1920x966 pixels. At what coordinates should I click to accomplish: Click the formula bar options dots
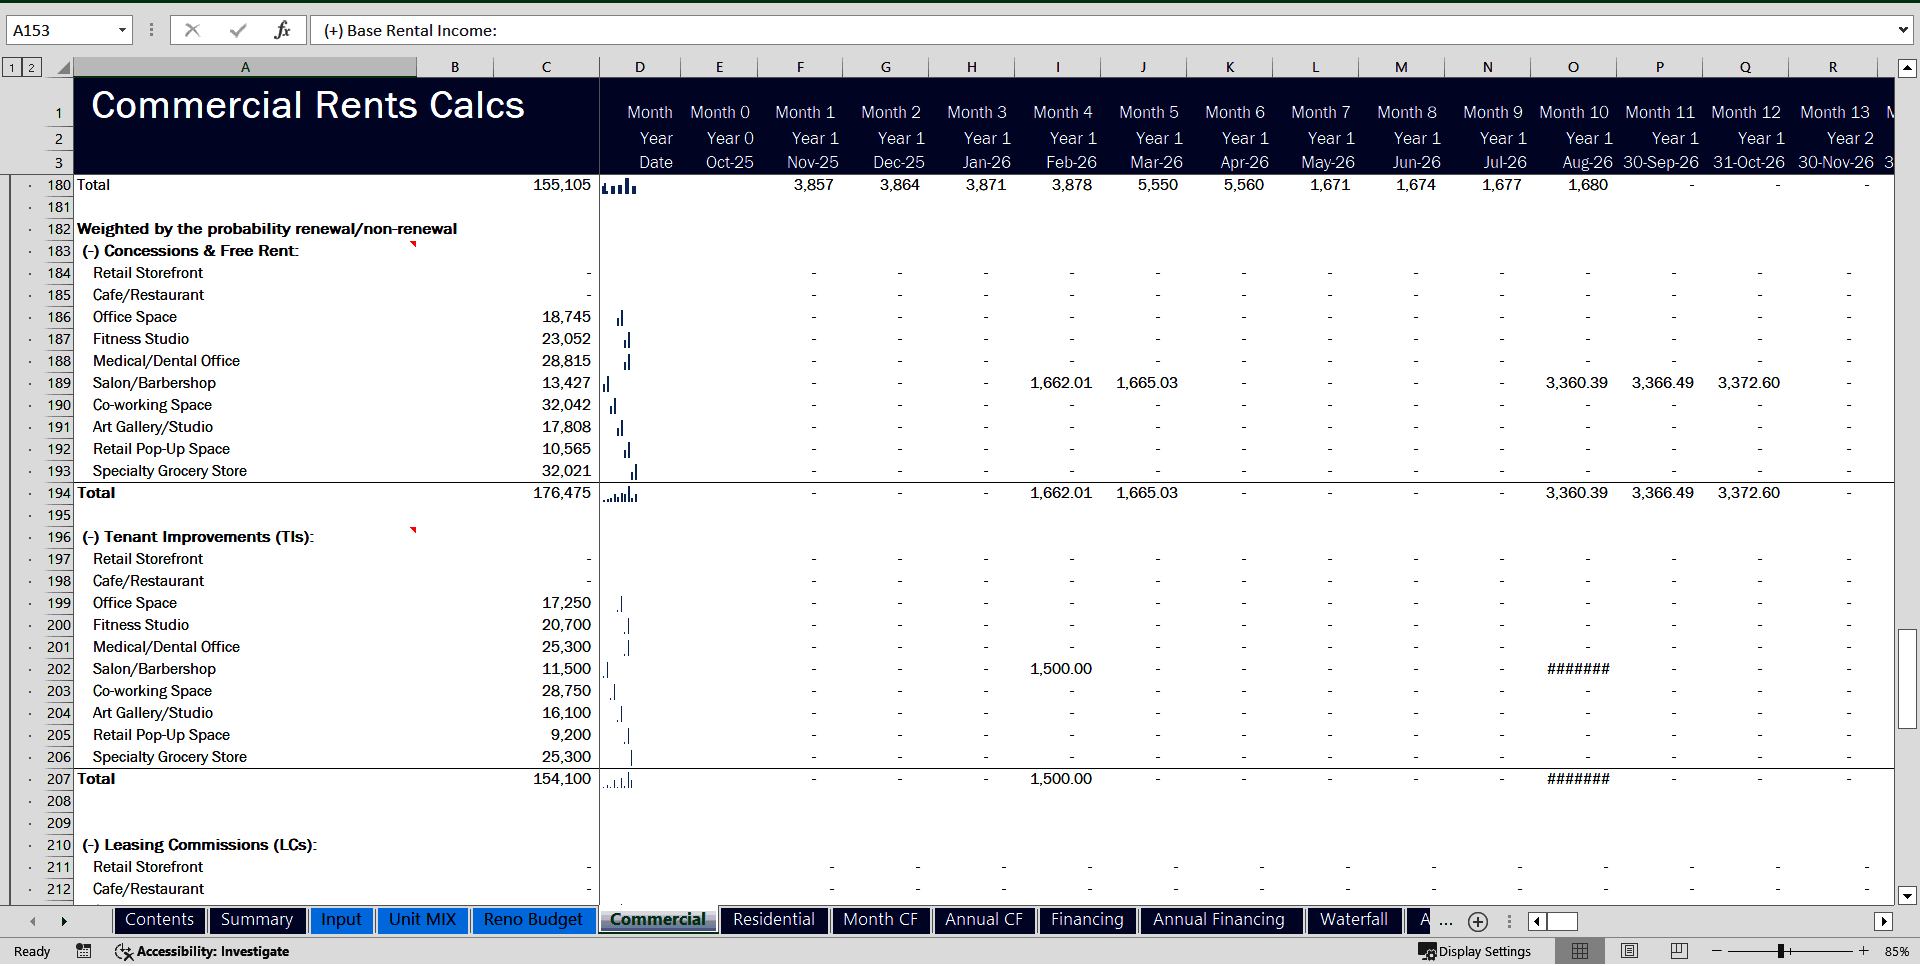tap(151, 30)
